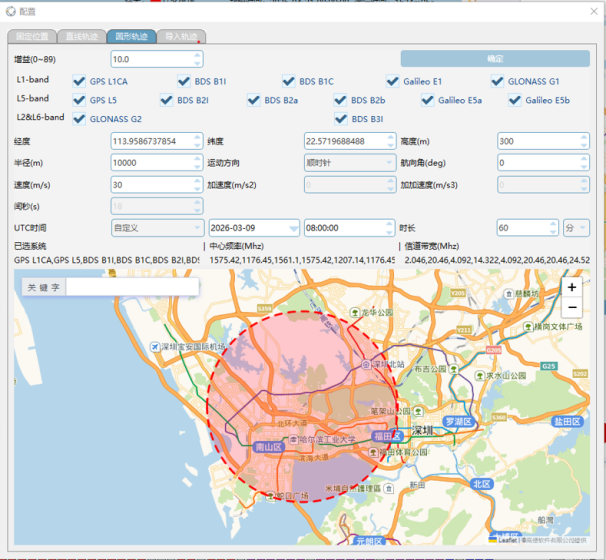Click the 经度 longitude input field

pyautogui.click(x=157, y=141)
